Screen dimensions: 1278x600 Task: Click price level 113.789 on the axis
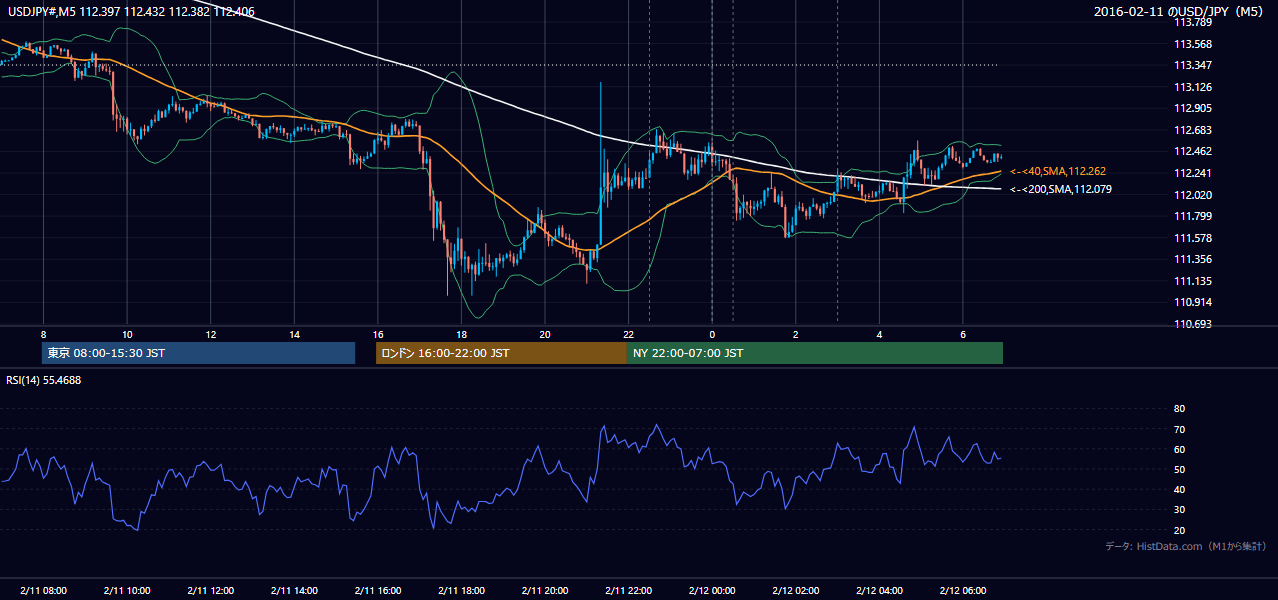tap(1192, 22)
